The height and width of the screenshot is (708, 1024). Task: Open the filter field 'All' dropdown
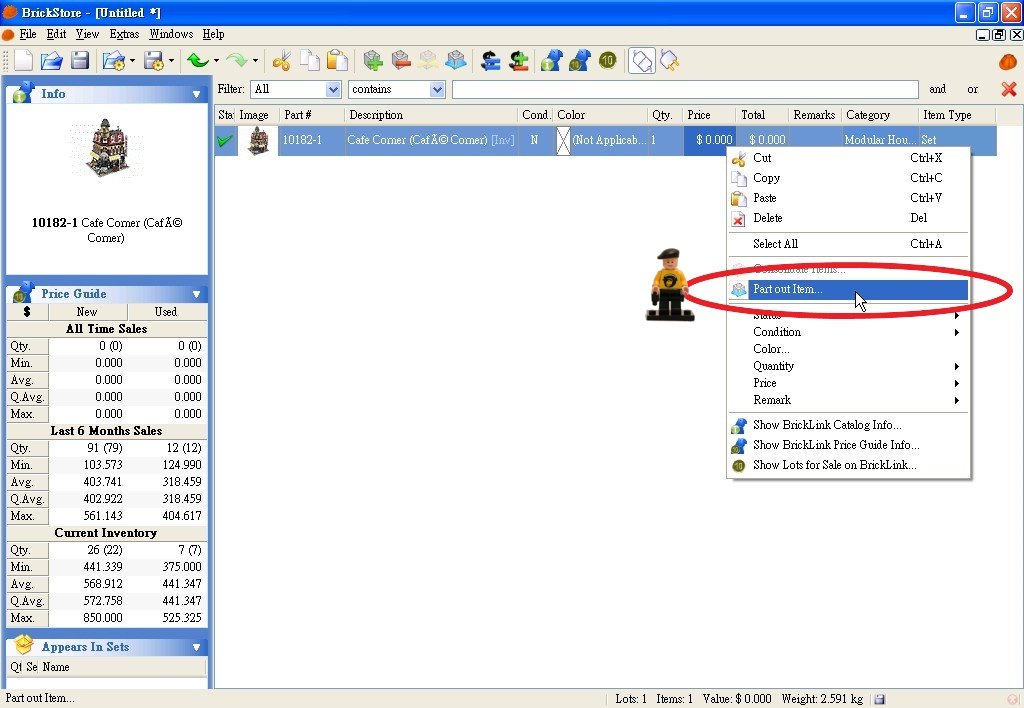coord(333,89)
